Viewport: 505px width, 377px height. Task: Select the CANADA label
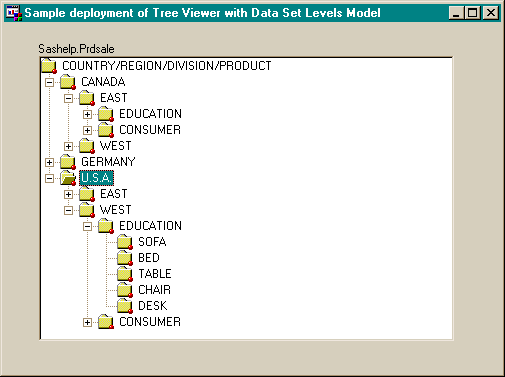103,82
